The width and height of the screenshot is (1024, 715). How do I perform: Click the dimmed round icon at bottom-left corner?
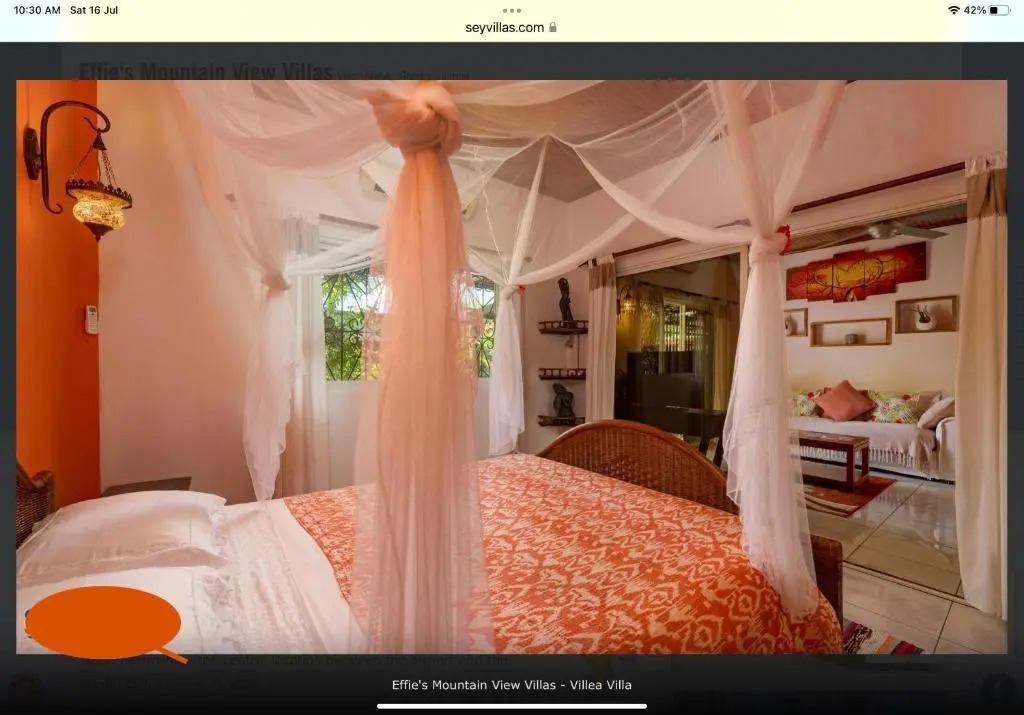[24, 690]
